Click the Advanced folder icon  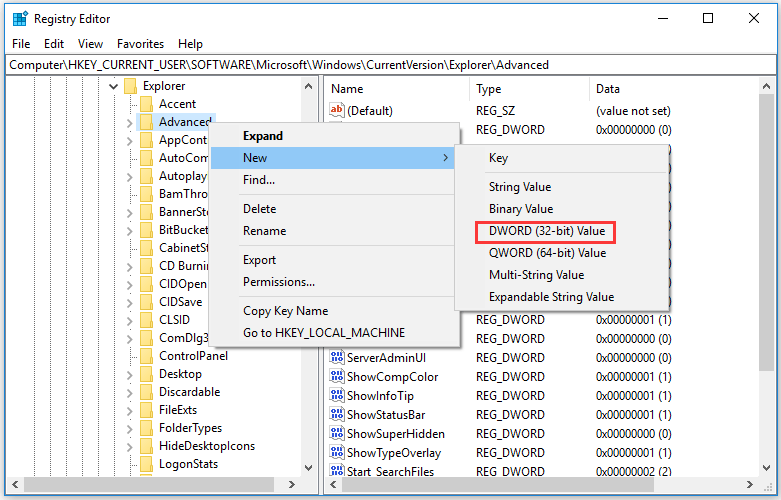[146, 122]
